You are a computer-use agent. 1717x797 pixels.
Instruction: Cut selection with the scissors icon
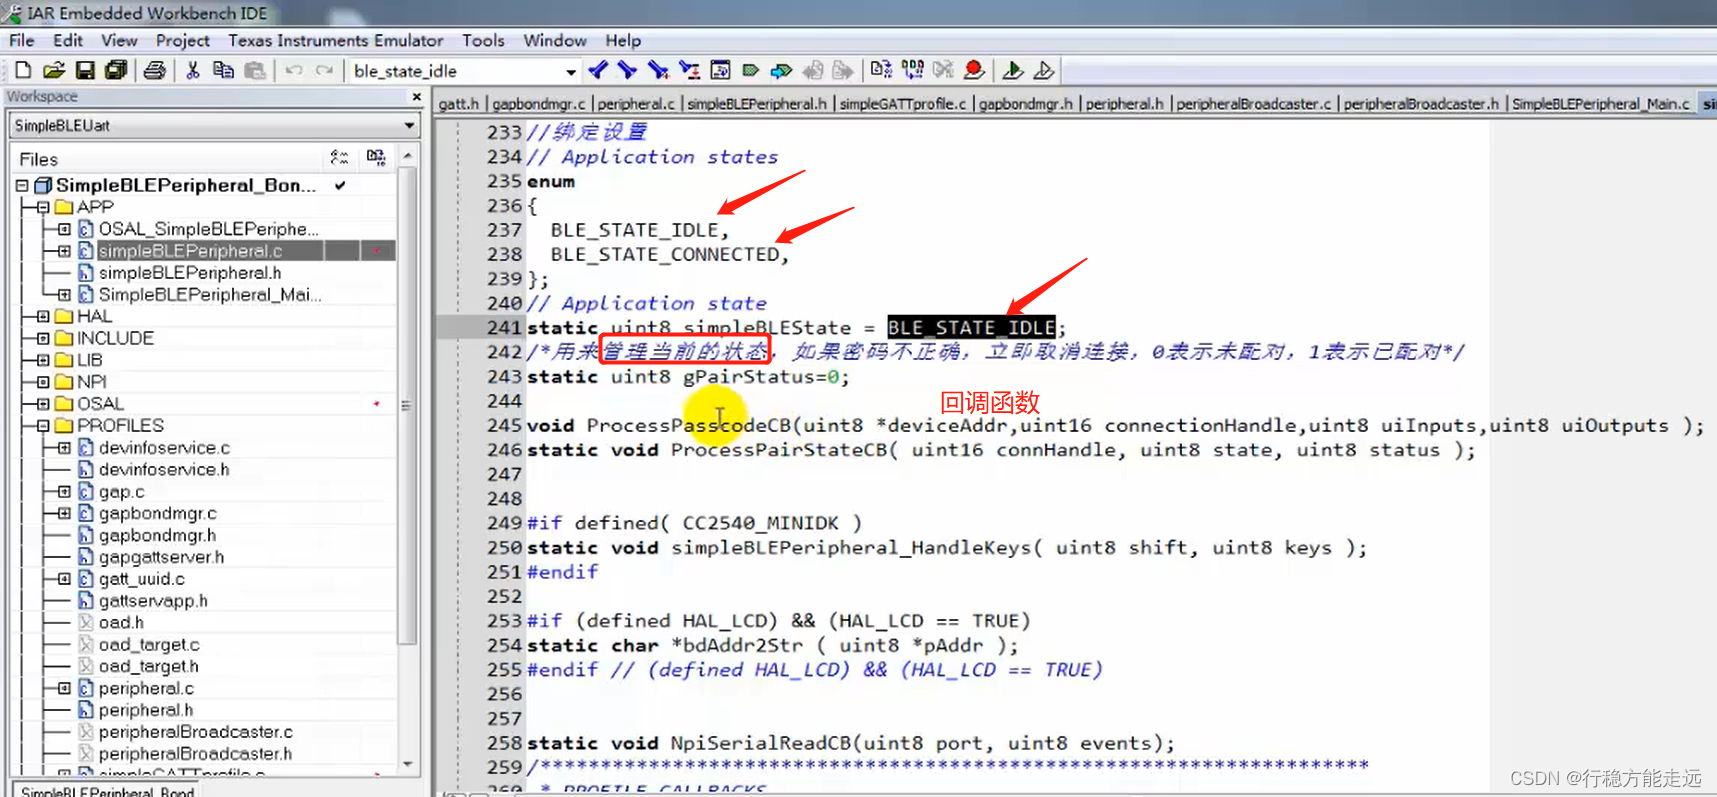193,70
